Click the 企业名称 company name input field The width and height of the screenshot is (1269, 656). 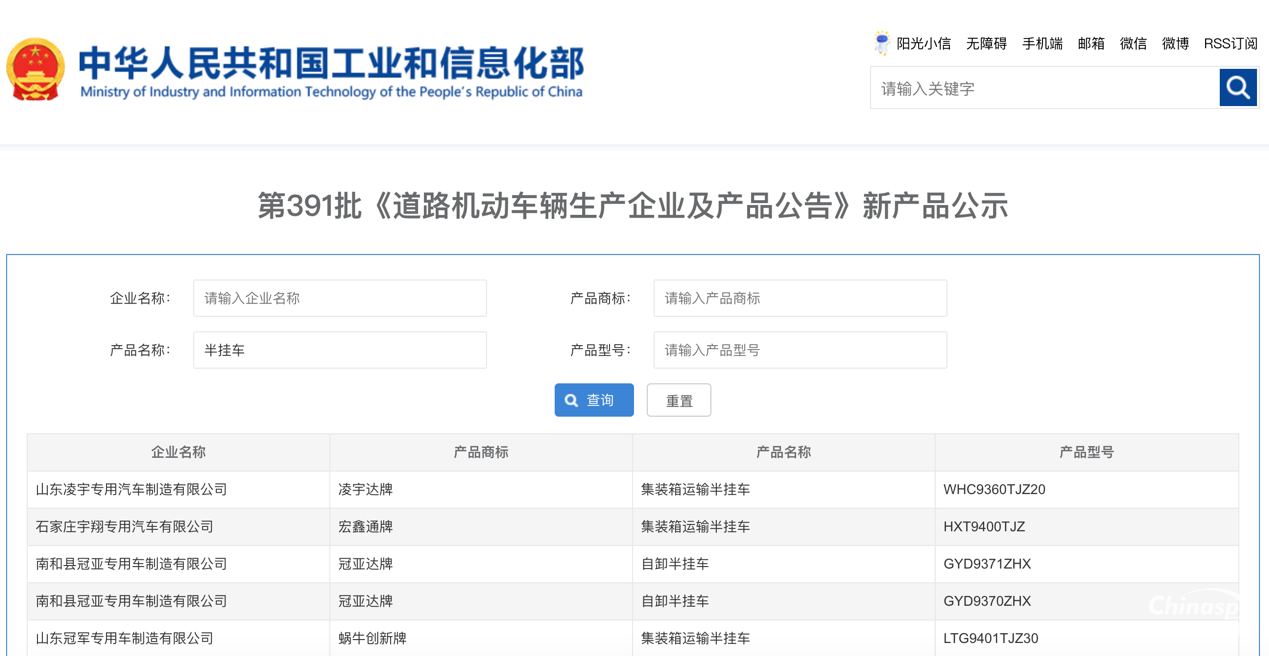point(339,298)
